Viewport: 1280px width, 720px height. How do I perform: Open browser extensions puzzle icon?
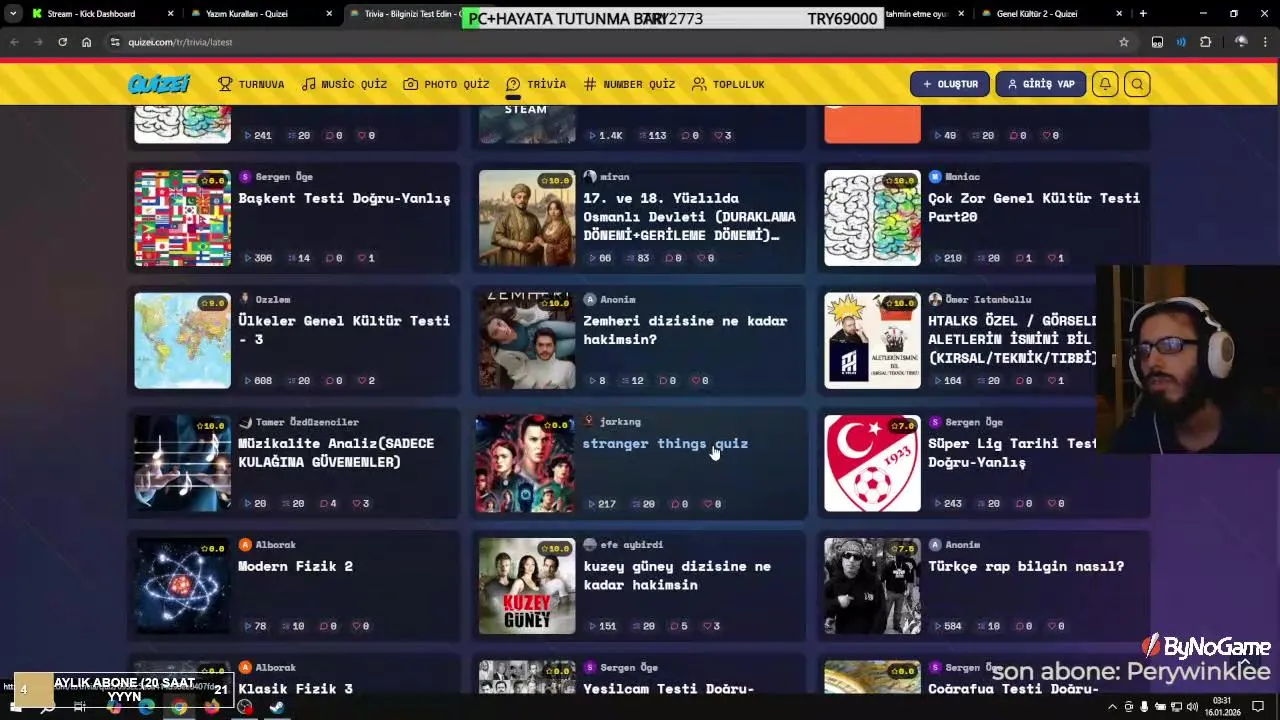[1205, 42]
